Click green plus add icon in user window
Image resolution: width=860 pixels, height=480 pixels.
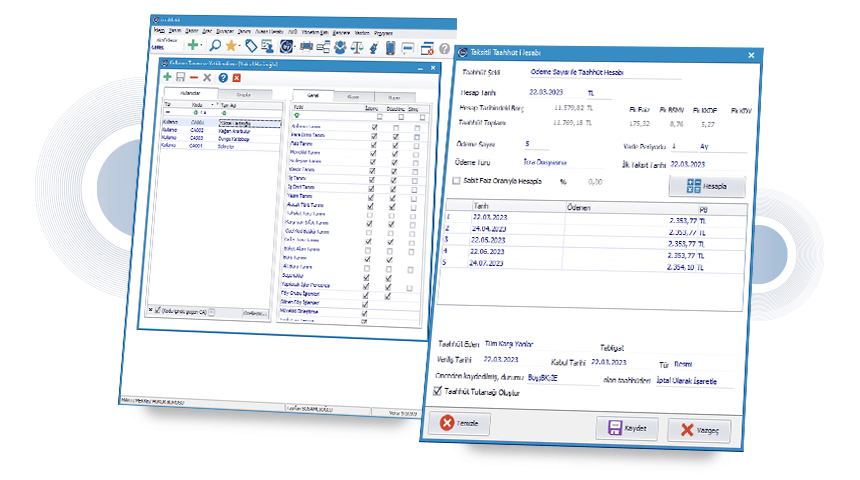(167, 77)
